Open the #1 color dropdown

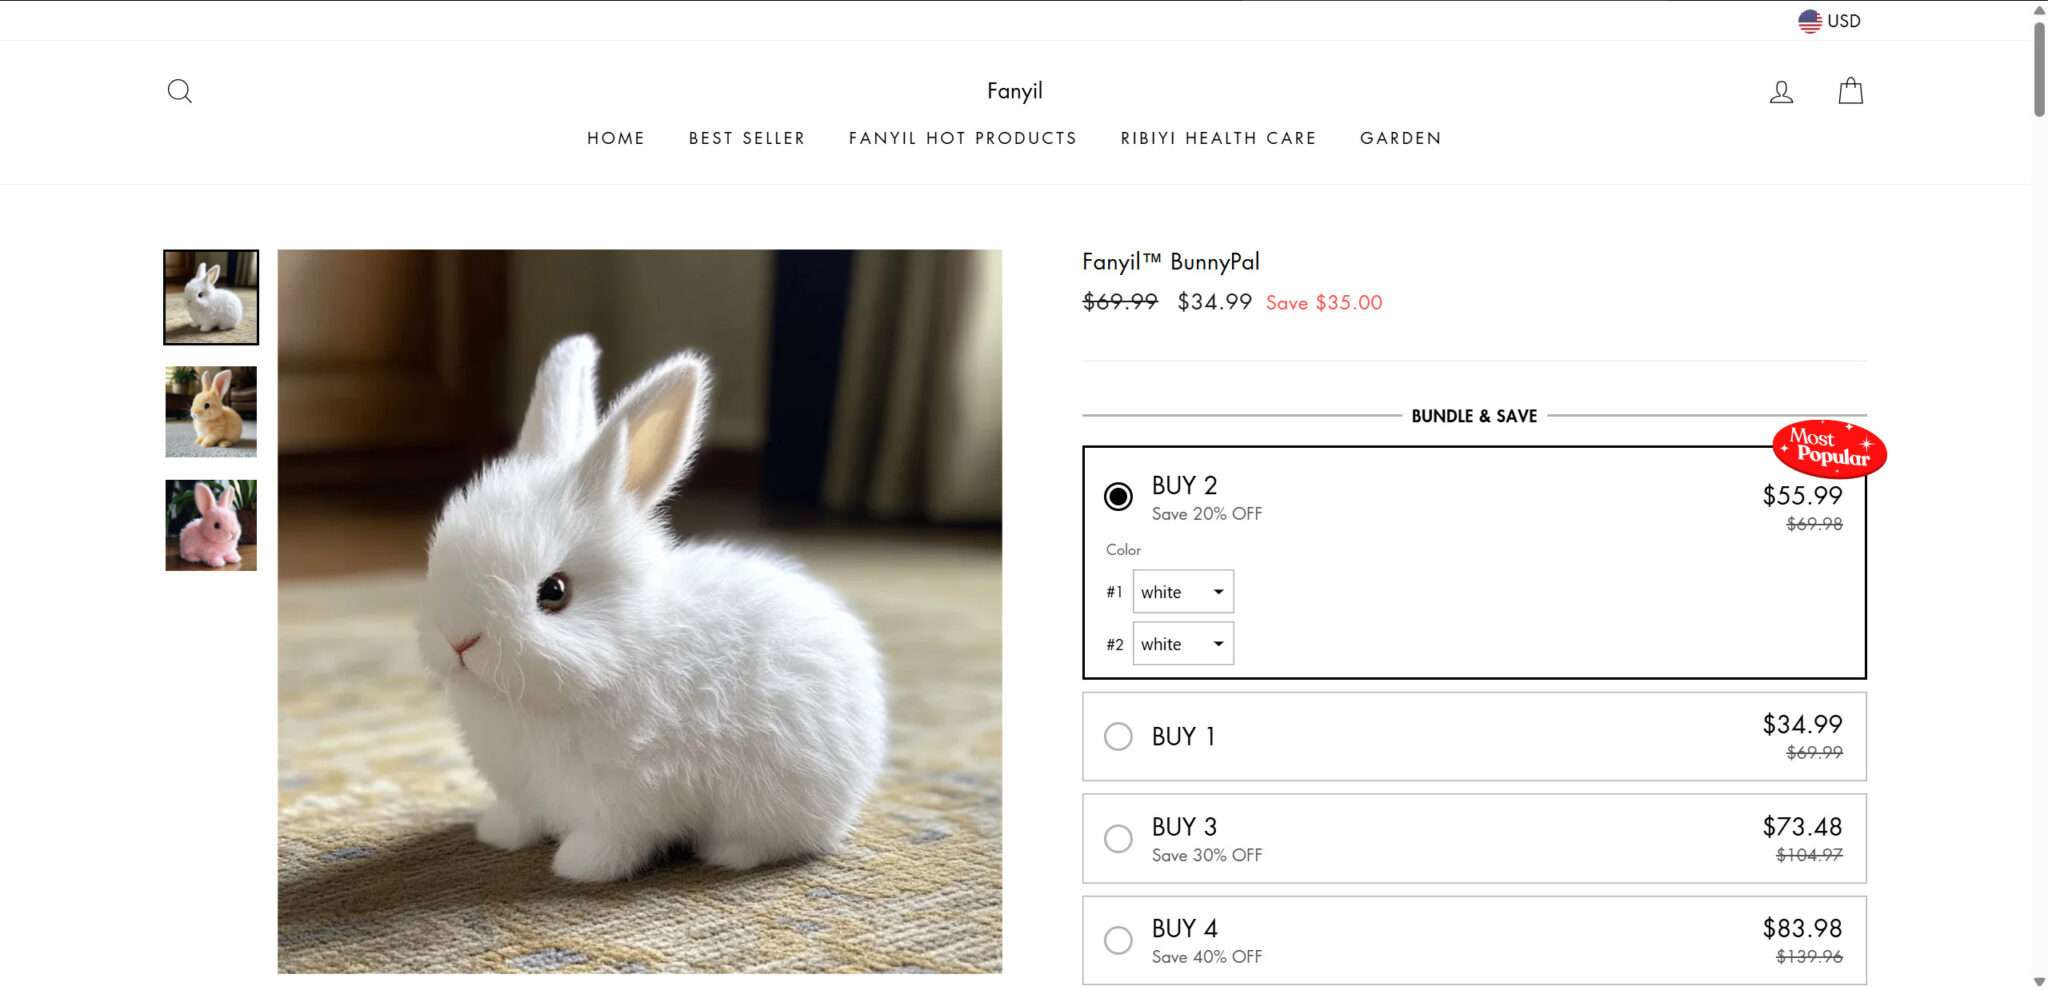[x=1183, y=592]
